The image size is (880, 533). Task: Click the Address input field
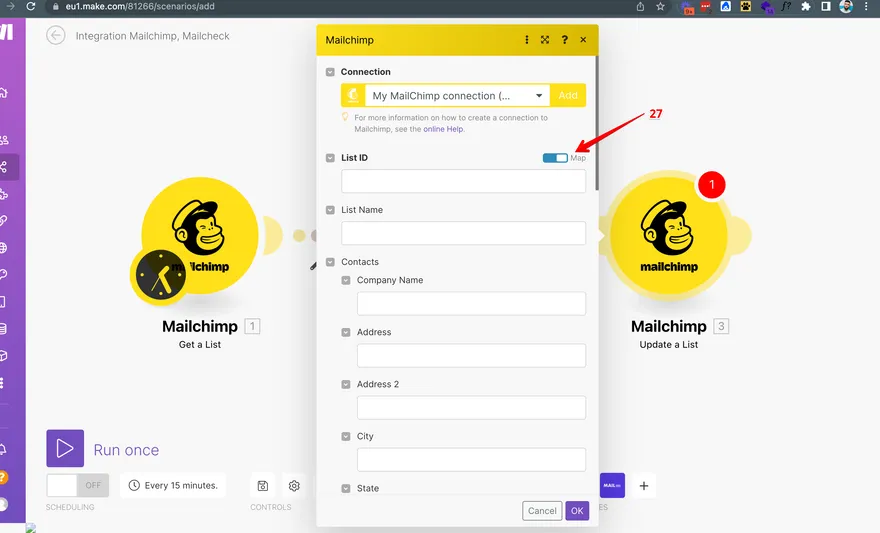tap(471, 356)
